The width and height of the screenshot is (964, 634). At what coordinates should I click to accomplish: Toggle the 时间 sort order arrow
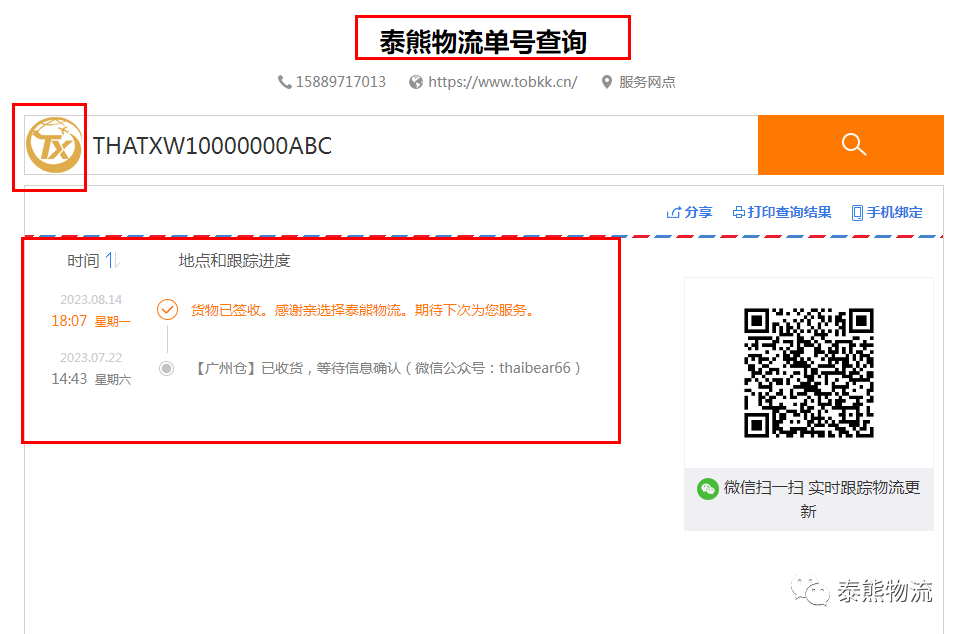[x=113, y=261]
